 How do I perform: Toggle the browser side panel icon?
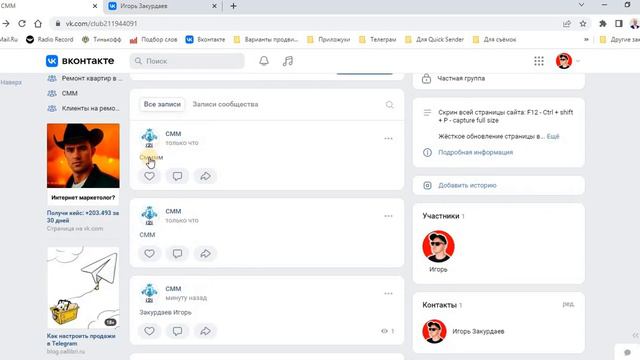click(619, 24)
